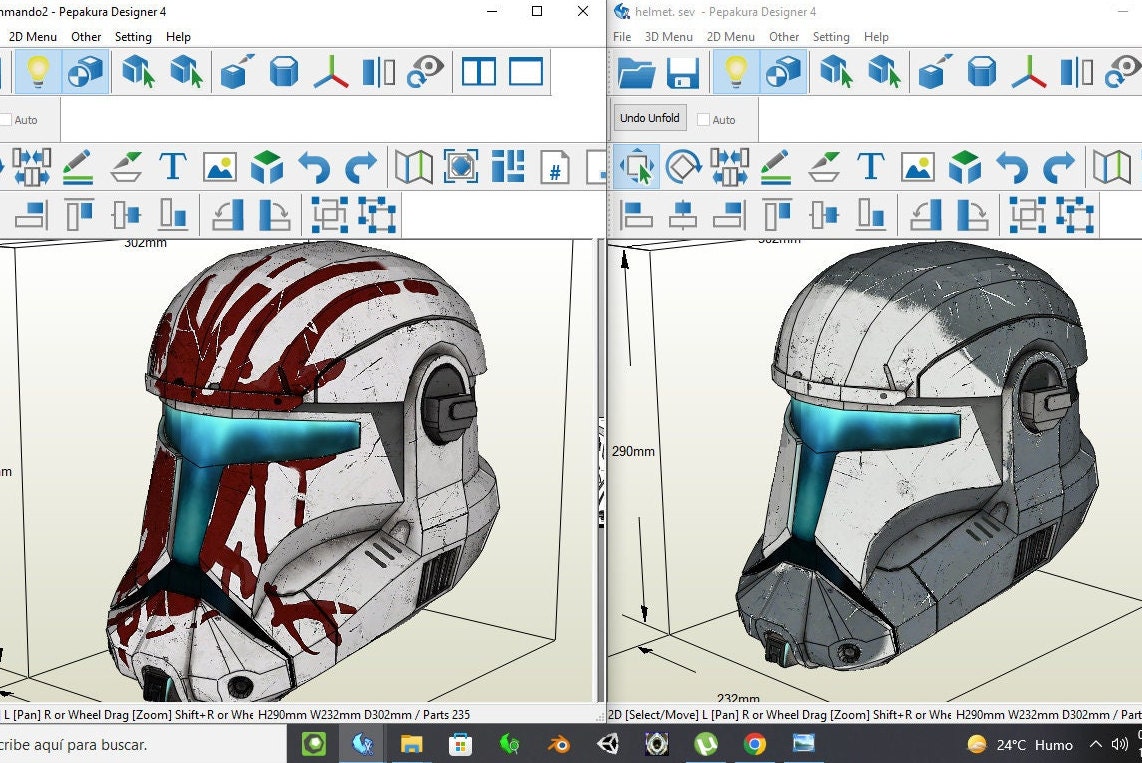Toggle the light bulb in the commando2 window

[38, 72]
